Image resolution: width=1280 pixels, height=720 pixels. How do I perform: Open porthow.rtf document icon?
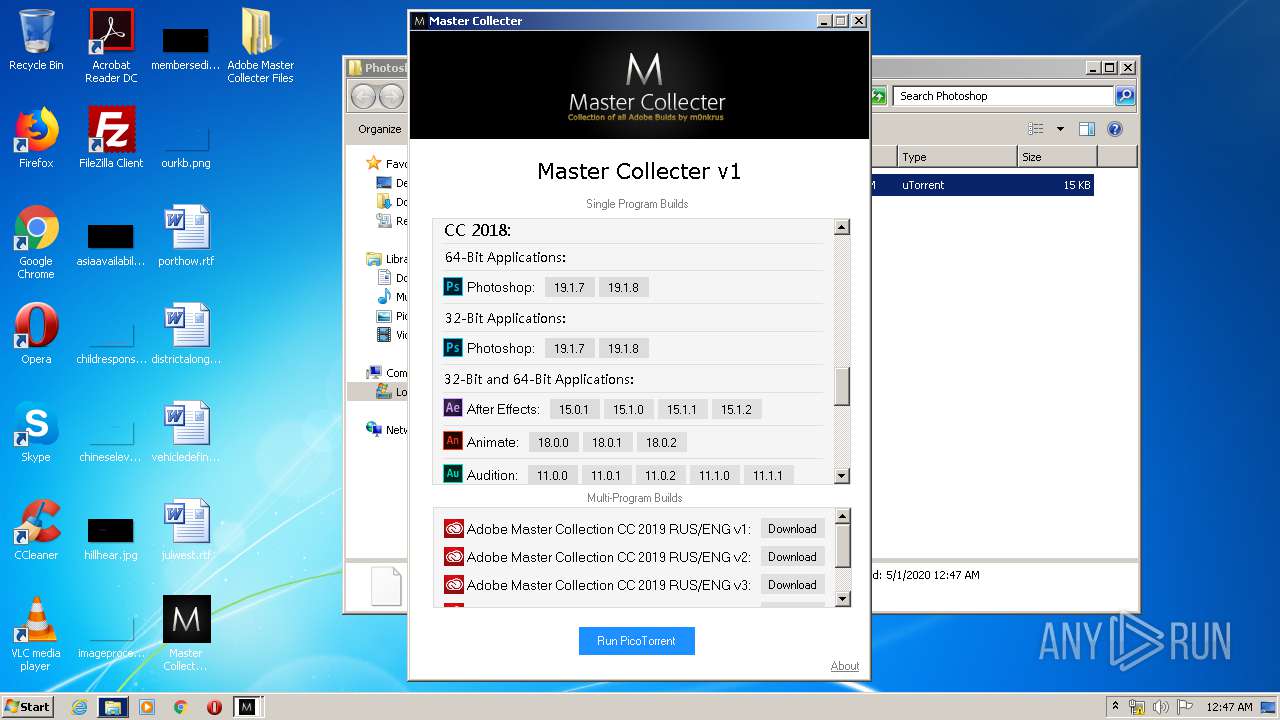[x=186, y=236]
